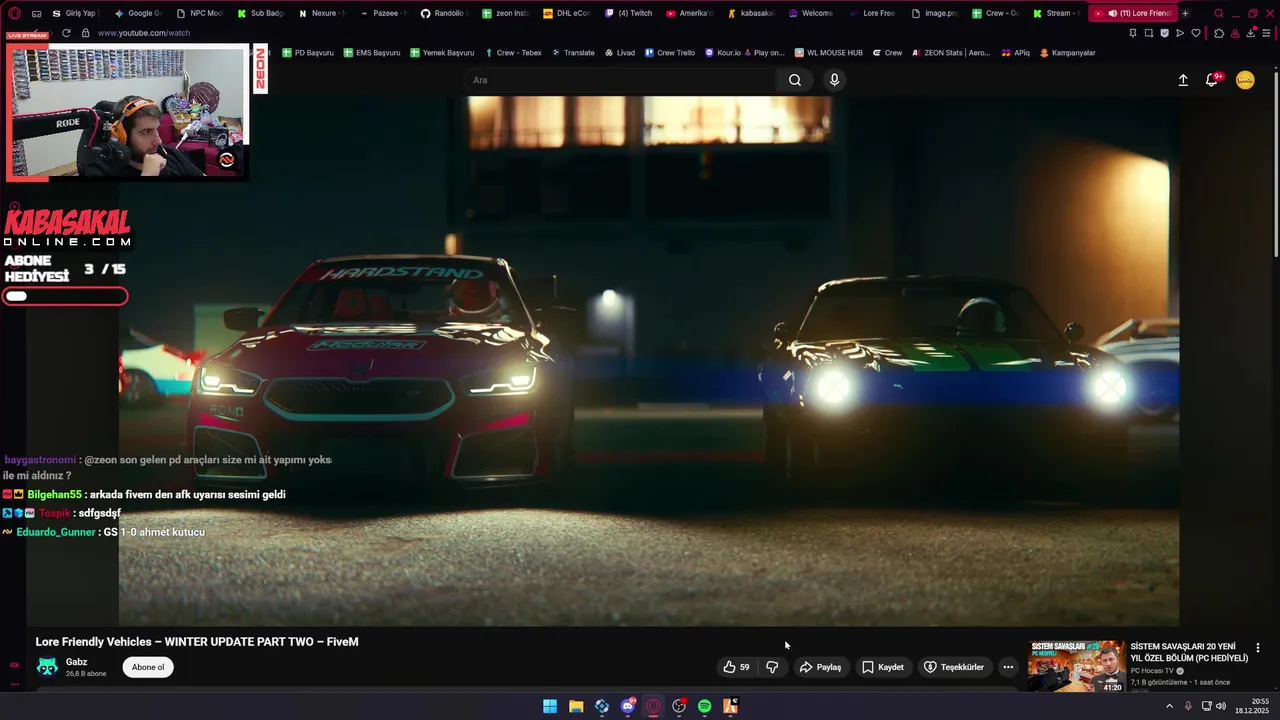Click the Abone ol subscribe button
Screen dimensions: 1280x720
(148, 667)
